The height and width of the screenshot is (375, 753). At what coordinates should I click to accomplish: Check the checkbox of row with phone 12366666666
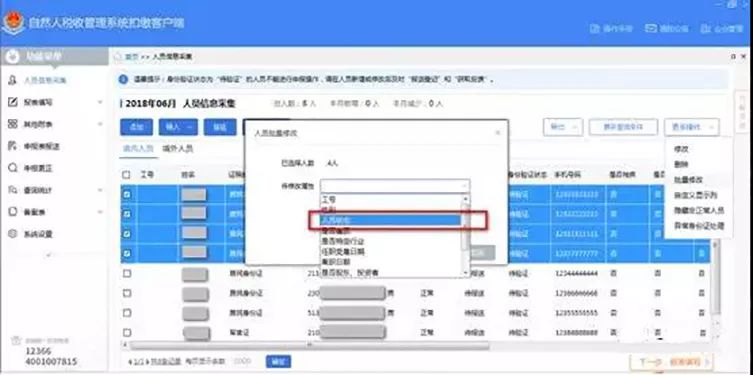coord(126,293)
